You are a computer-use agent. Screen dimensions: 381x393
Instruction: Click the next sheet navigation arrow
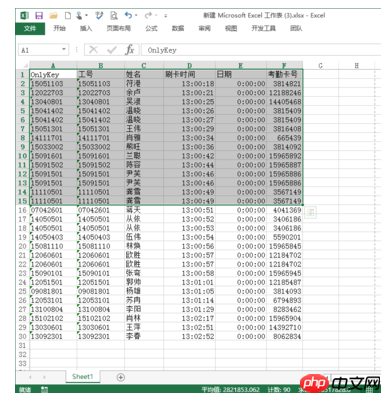44,377
